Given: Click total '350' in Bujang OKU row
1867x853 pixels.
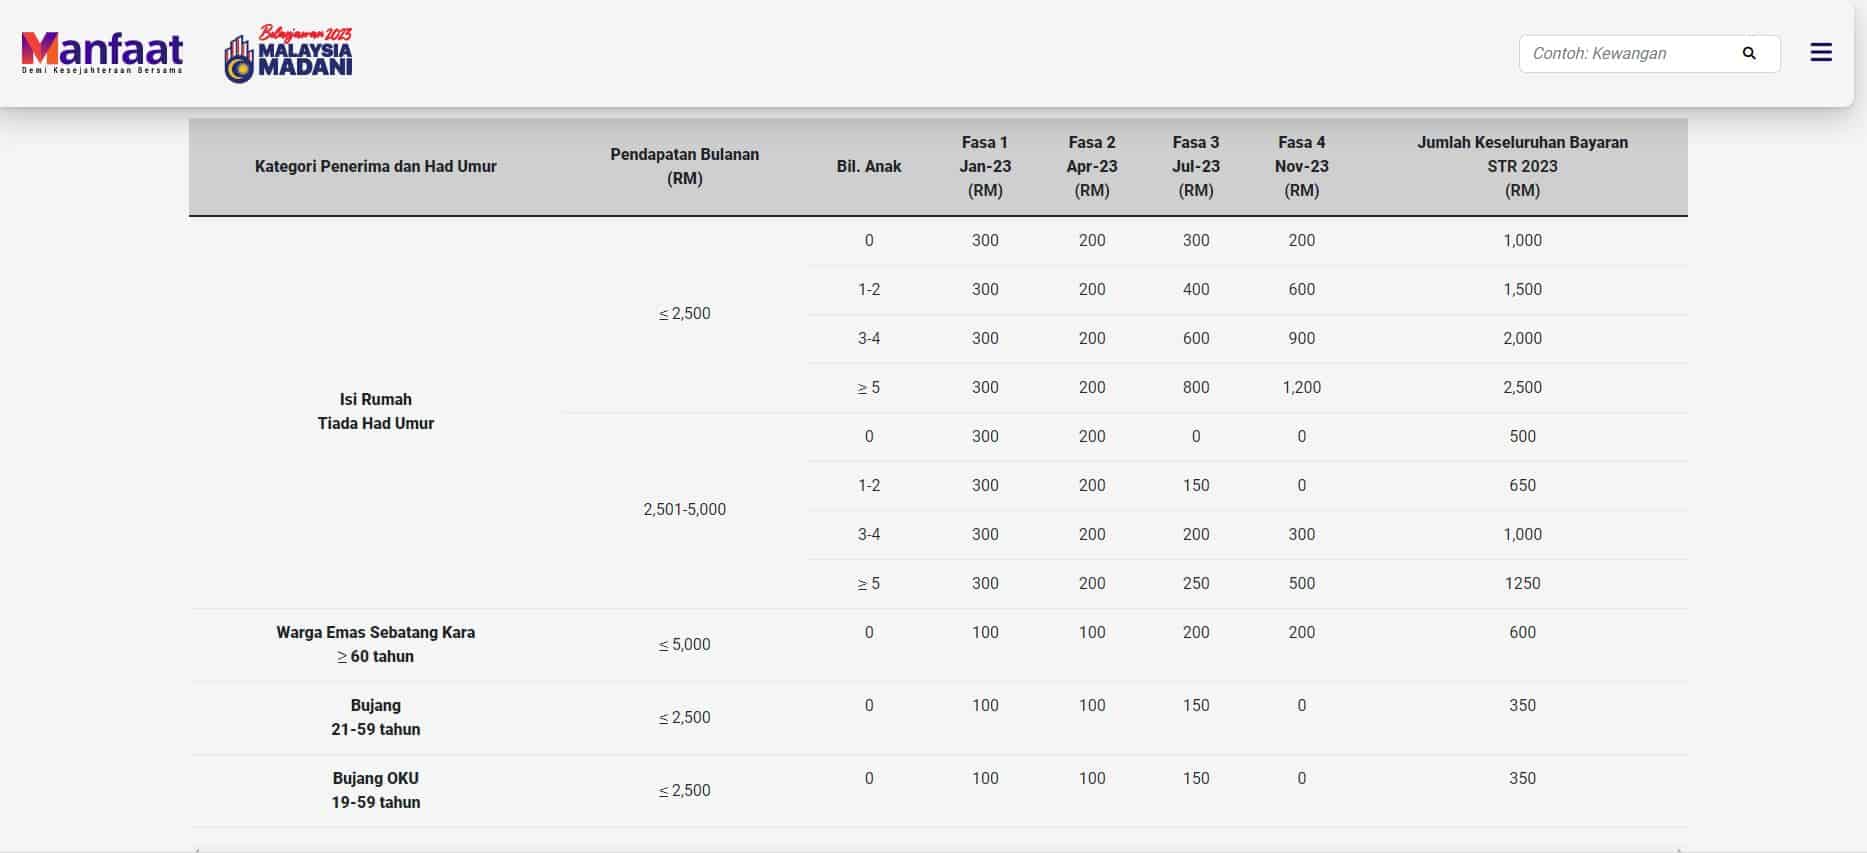Looking at the screenshot, I should (1522, 778).
